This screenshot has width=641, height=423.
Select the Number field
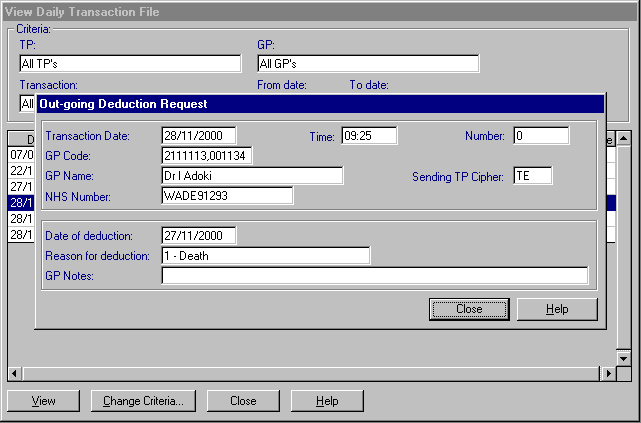click(541, 136)
